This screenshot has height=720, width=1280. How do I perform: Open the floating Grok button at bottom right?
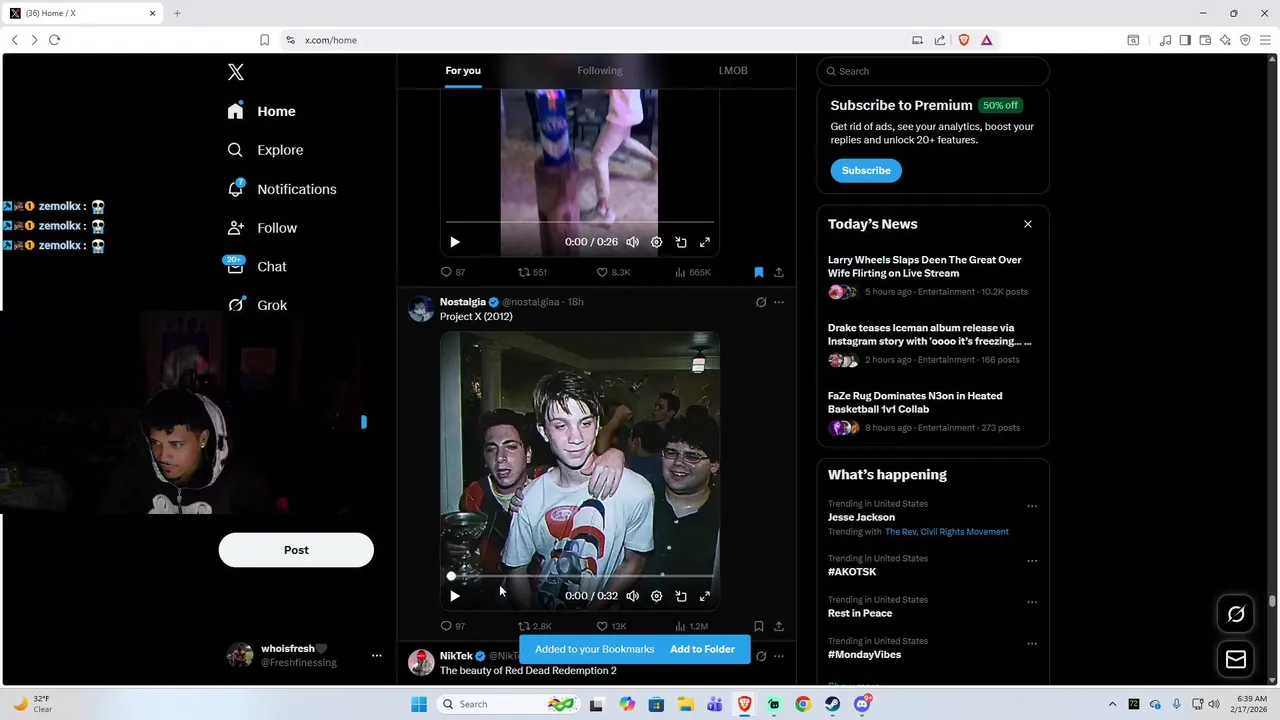pyautogui.click(x=1236, y=615)
